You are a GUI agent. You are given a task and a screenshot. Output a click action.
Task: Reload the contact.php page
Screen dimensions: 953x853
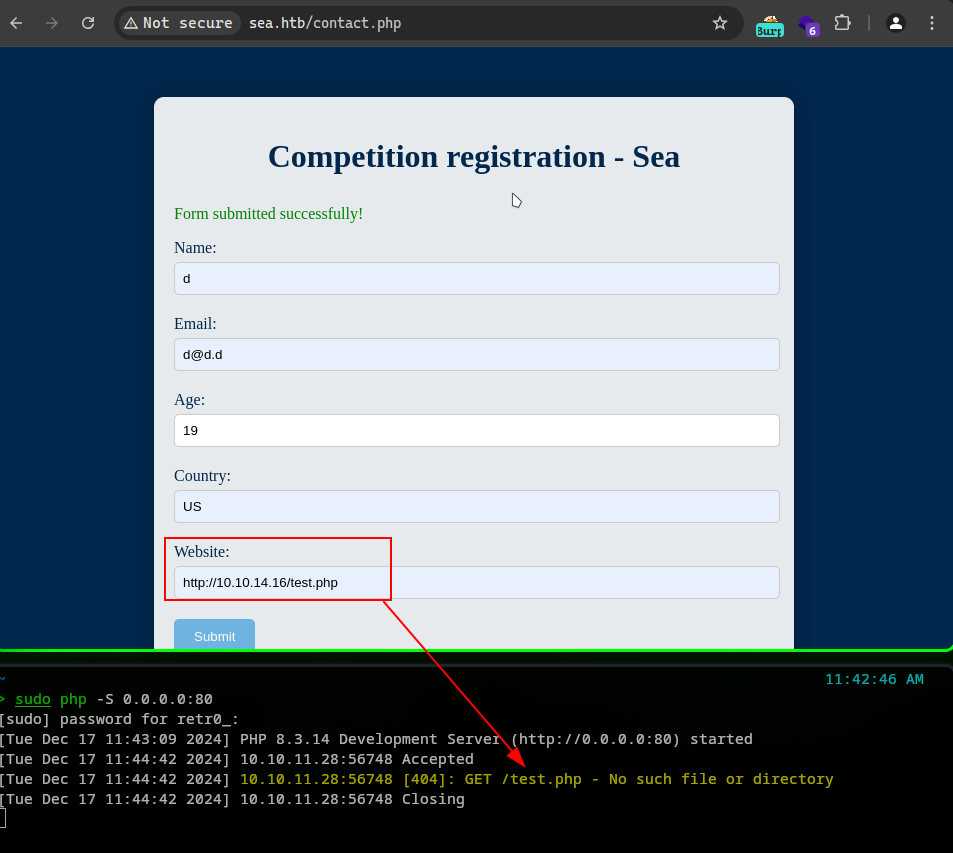88,23
